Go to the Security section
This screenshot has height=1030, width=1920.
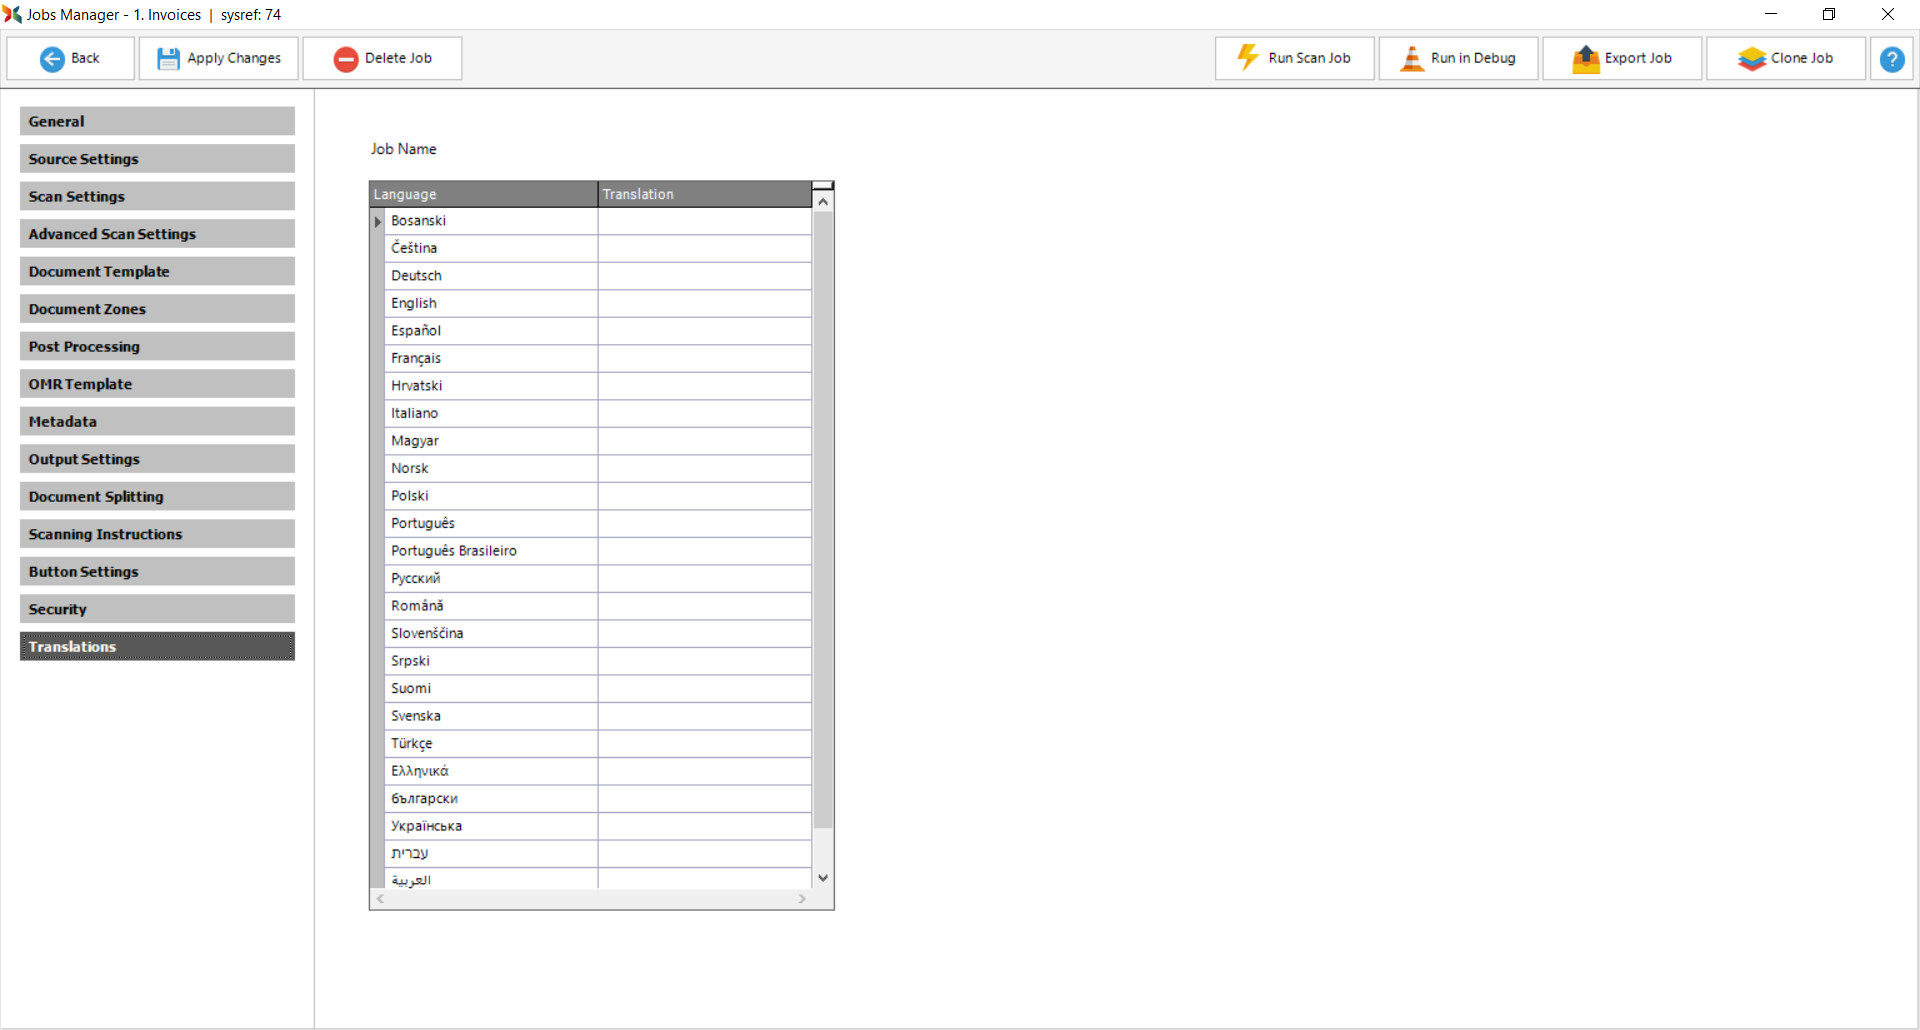coord(157,609)
